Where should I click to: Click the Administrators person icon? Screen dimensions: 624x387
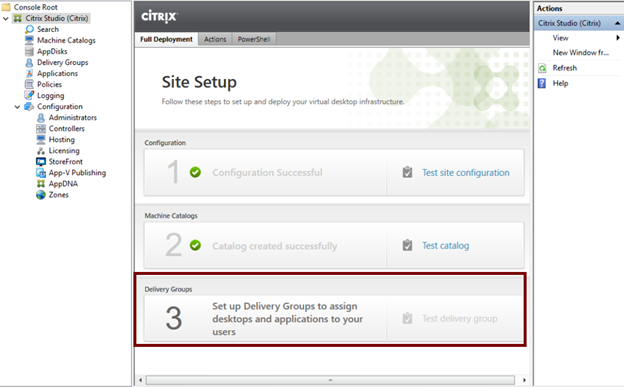[x=41, y=118]
